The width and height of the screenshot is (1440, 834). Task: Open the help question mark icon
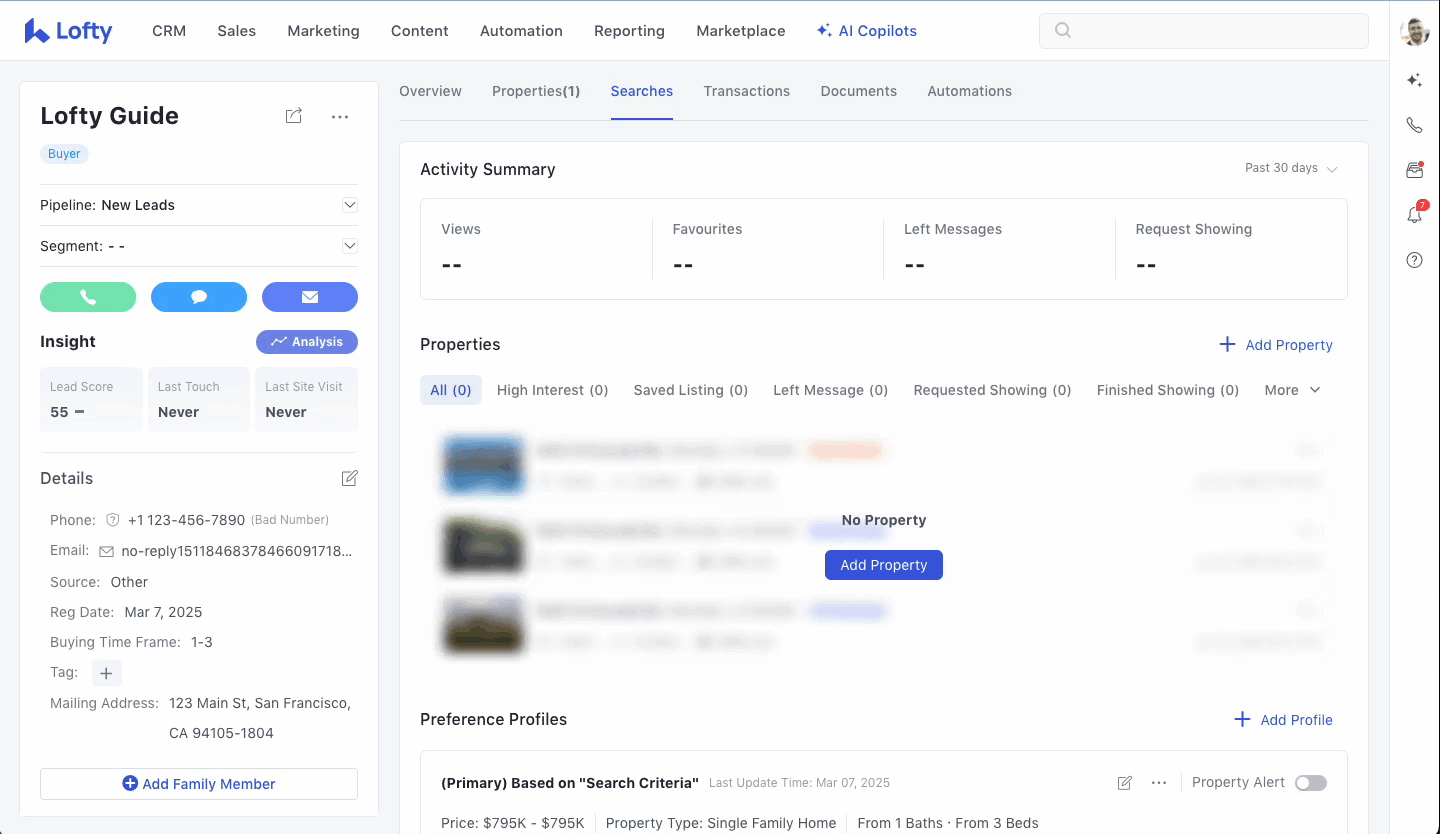(x=1414, y=260)
